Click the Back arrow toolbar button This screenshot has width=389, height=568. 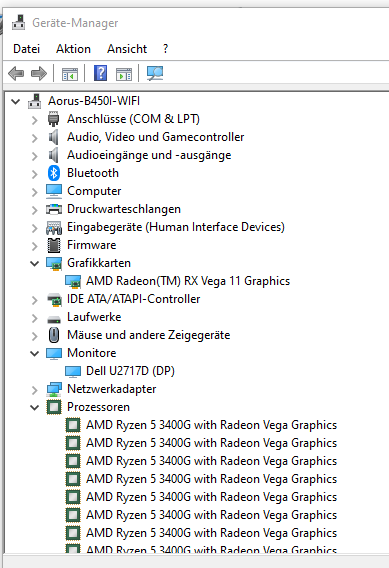click(16, 74)
